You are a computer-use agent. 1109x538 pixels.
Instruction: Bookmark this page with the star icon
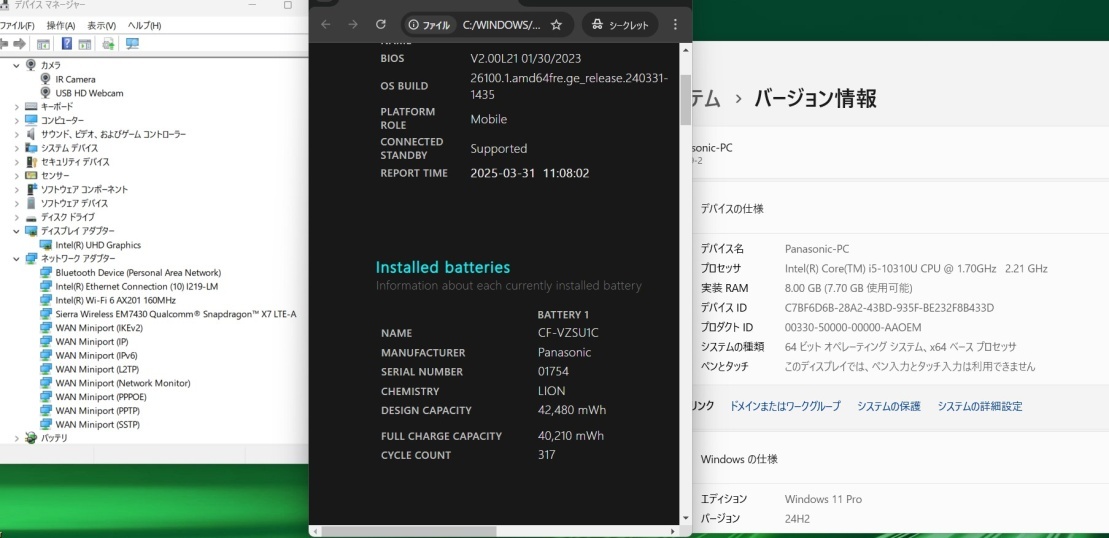pyautogui.click(x=556, y=24)
